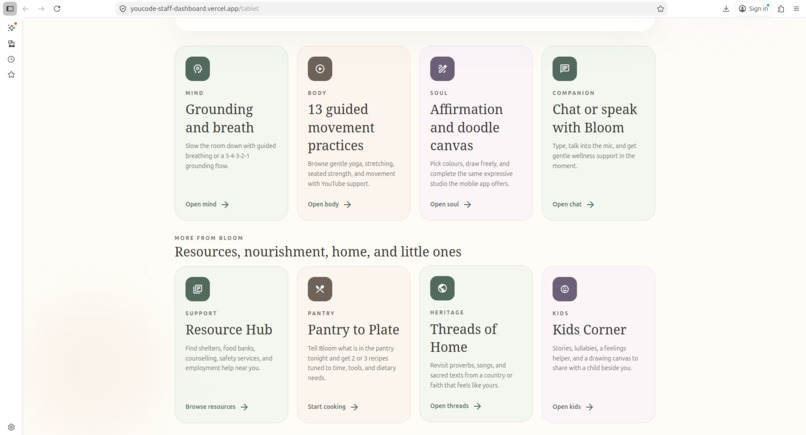Click the arrow next to Open mind
806x435 pixels.
pyautogui.click(x=225, y=205)
